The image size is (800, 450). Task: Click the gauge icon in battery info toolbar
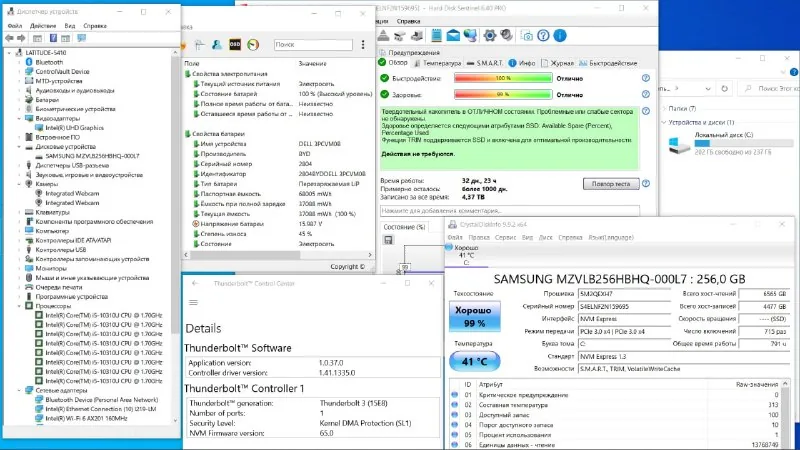253,45
